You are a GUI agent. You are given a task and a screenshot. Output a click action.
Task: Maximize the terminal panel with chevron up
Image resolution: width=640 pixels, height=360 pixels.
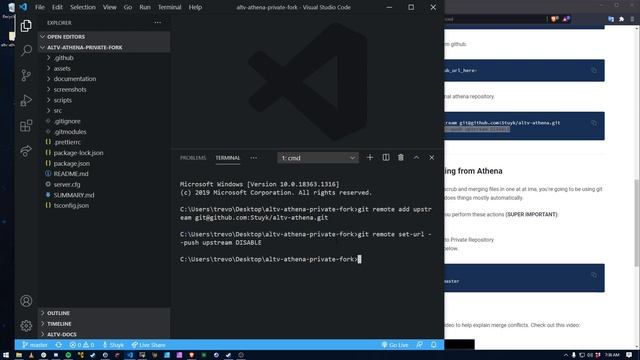tap(416, 158)
